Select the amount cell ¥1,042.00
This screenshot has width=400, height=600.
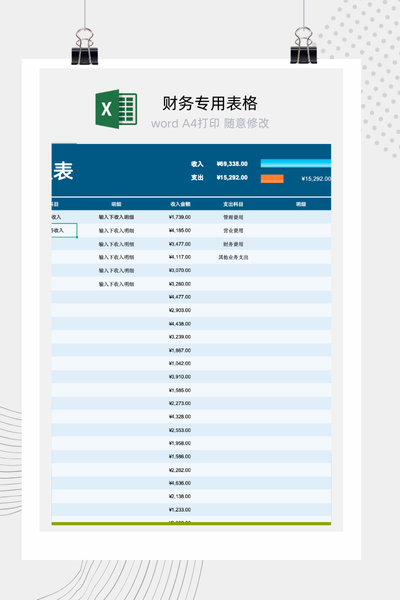click(x=180, y=364)
